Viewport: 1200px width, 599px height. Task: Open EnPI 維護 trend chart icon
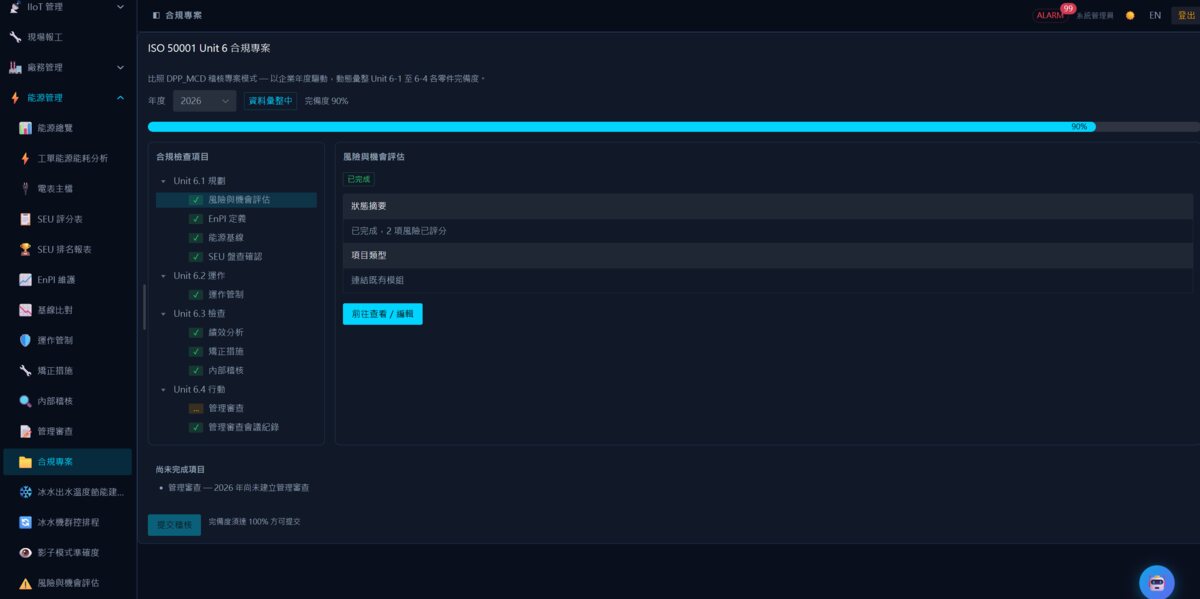(x=25, y=279)
